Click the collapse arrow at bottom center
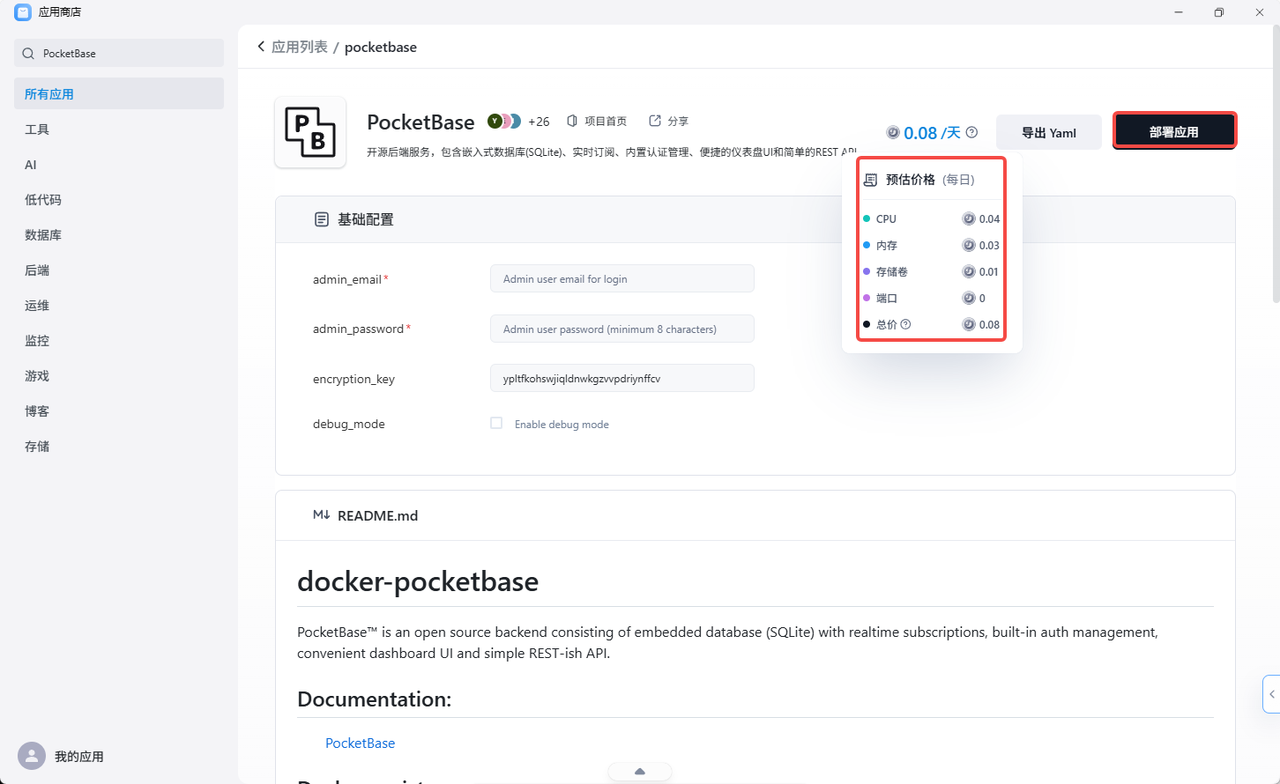1280x784 pixels. coord(640,771)
